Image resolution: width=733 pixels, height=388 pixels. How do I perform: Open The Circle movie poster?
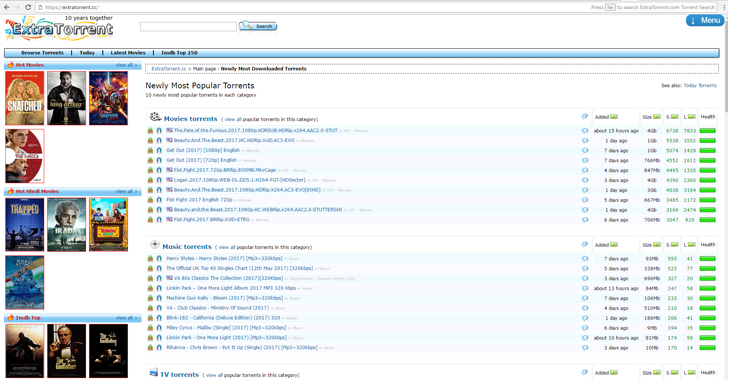click(25, 156)
